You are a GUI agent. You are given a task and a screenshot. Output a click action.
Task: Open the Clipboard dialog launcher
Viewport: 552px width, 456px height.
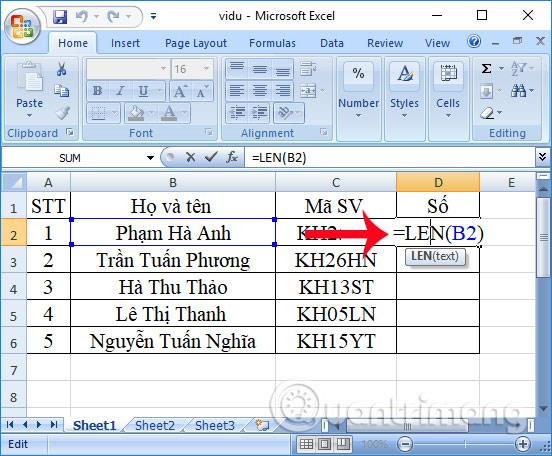coord(70,132)
